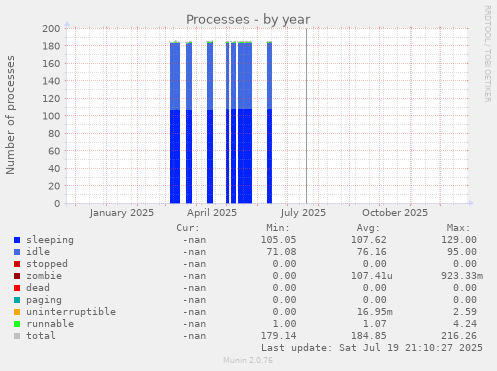Click the total legend color swatch
This screenshot has width=497, height=371.
tap(17, 336)
